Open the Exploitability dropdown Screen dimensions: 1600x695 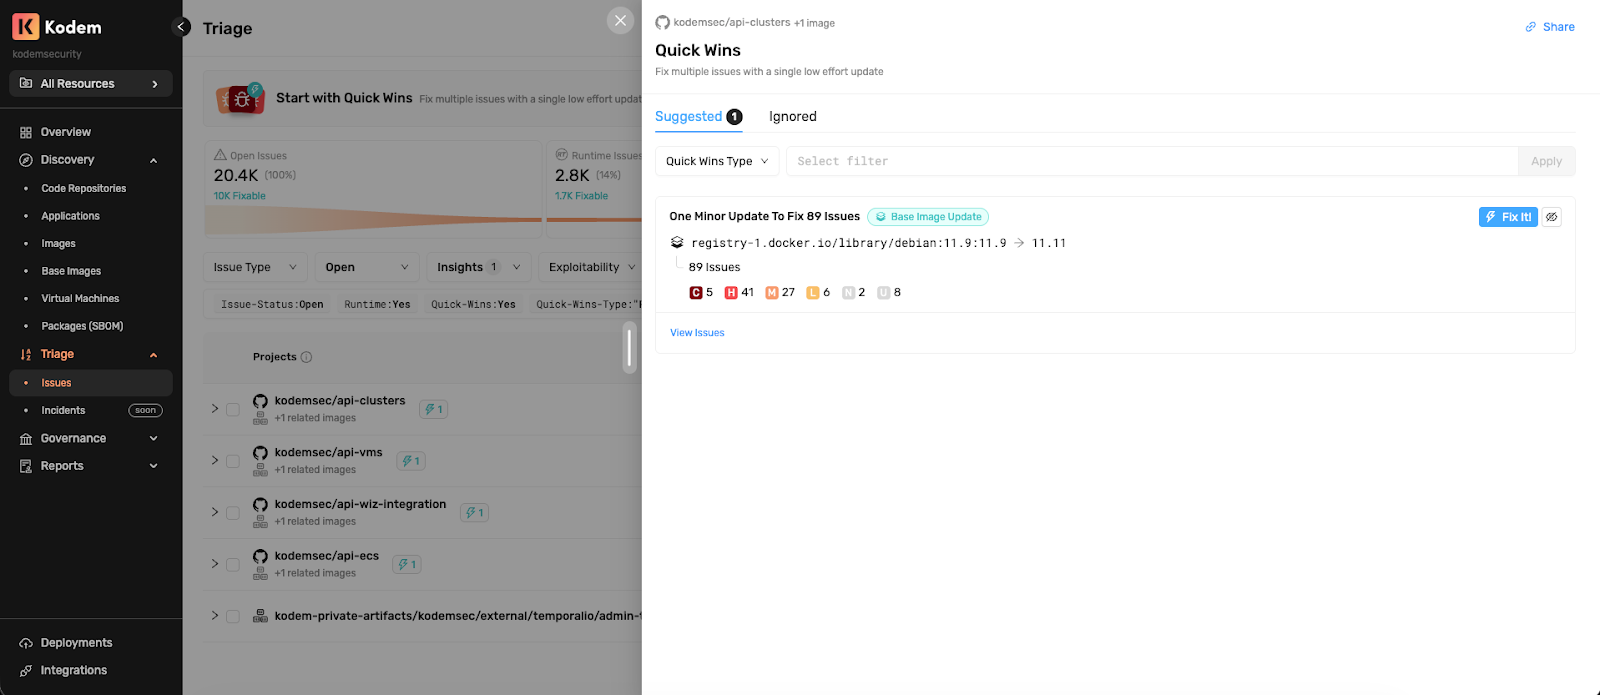click(x=590, y=267)
